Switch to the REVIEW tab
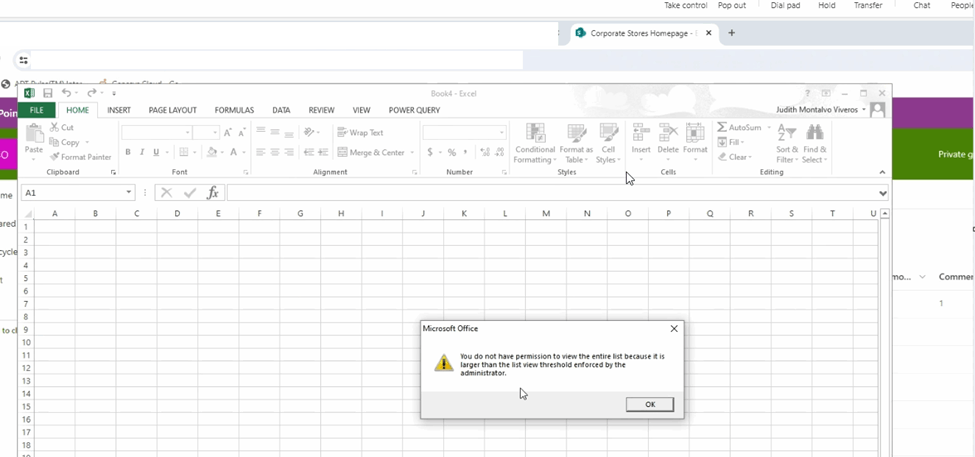This screenshot has height=457, width=975. click(x=321, y=110)
